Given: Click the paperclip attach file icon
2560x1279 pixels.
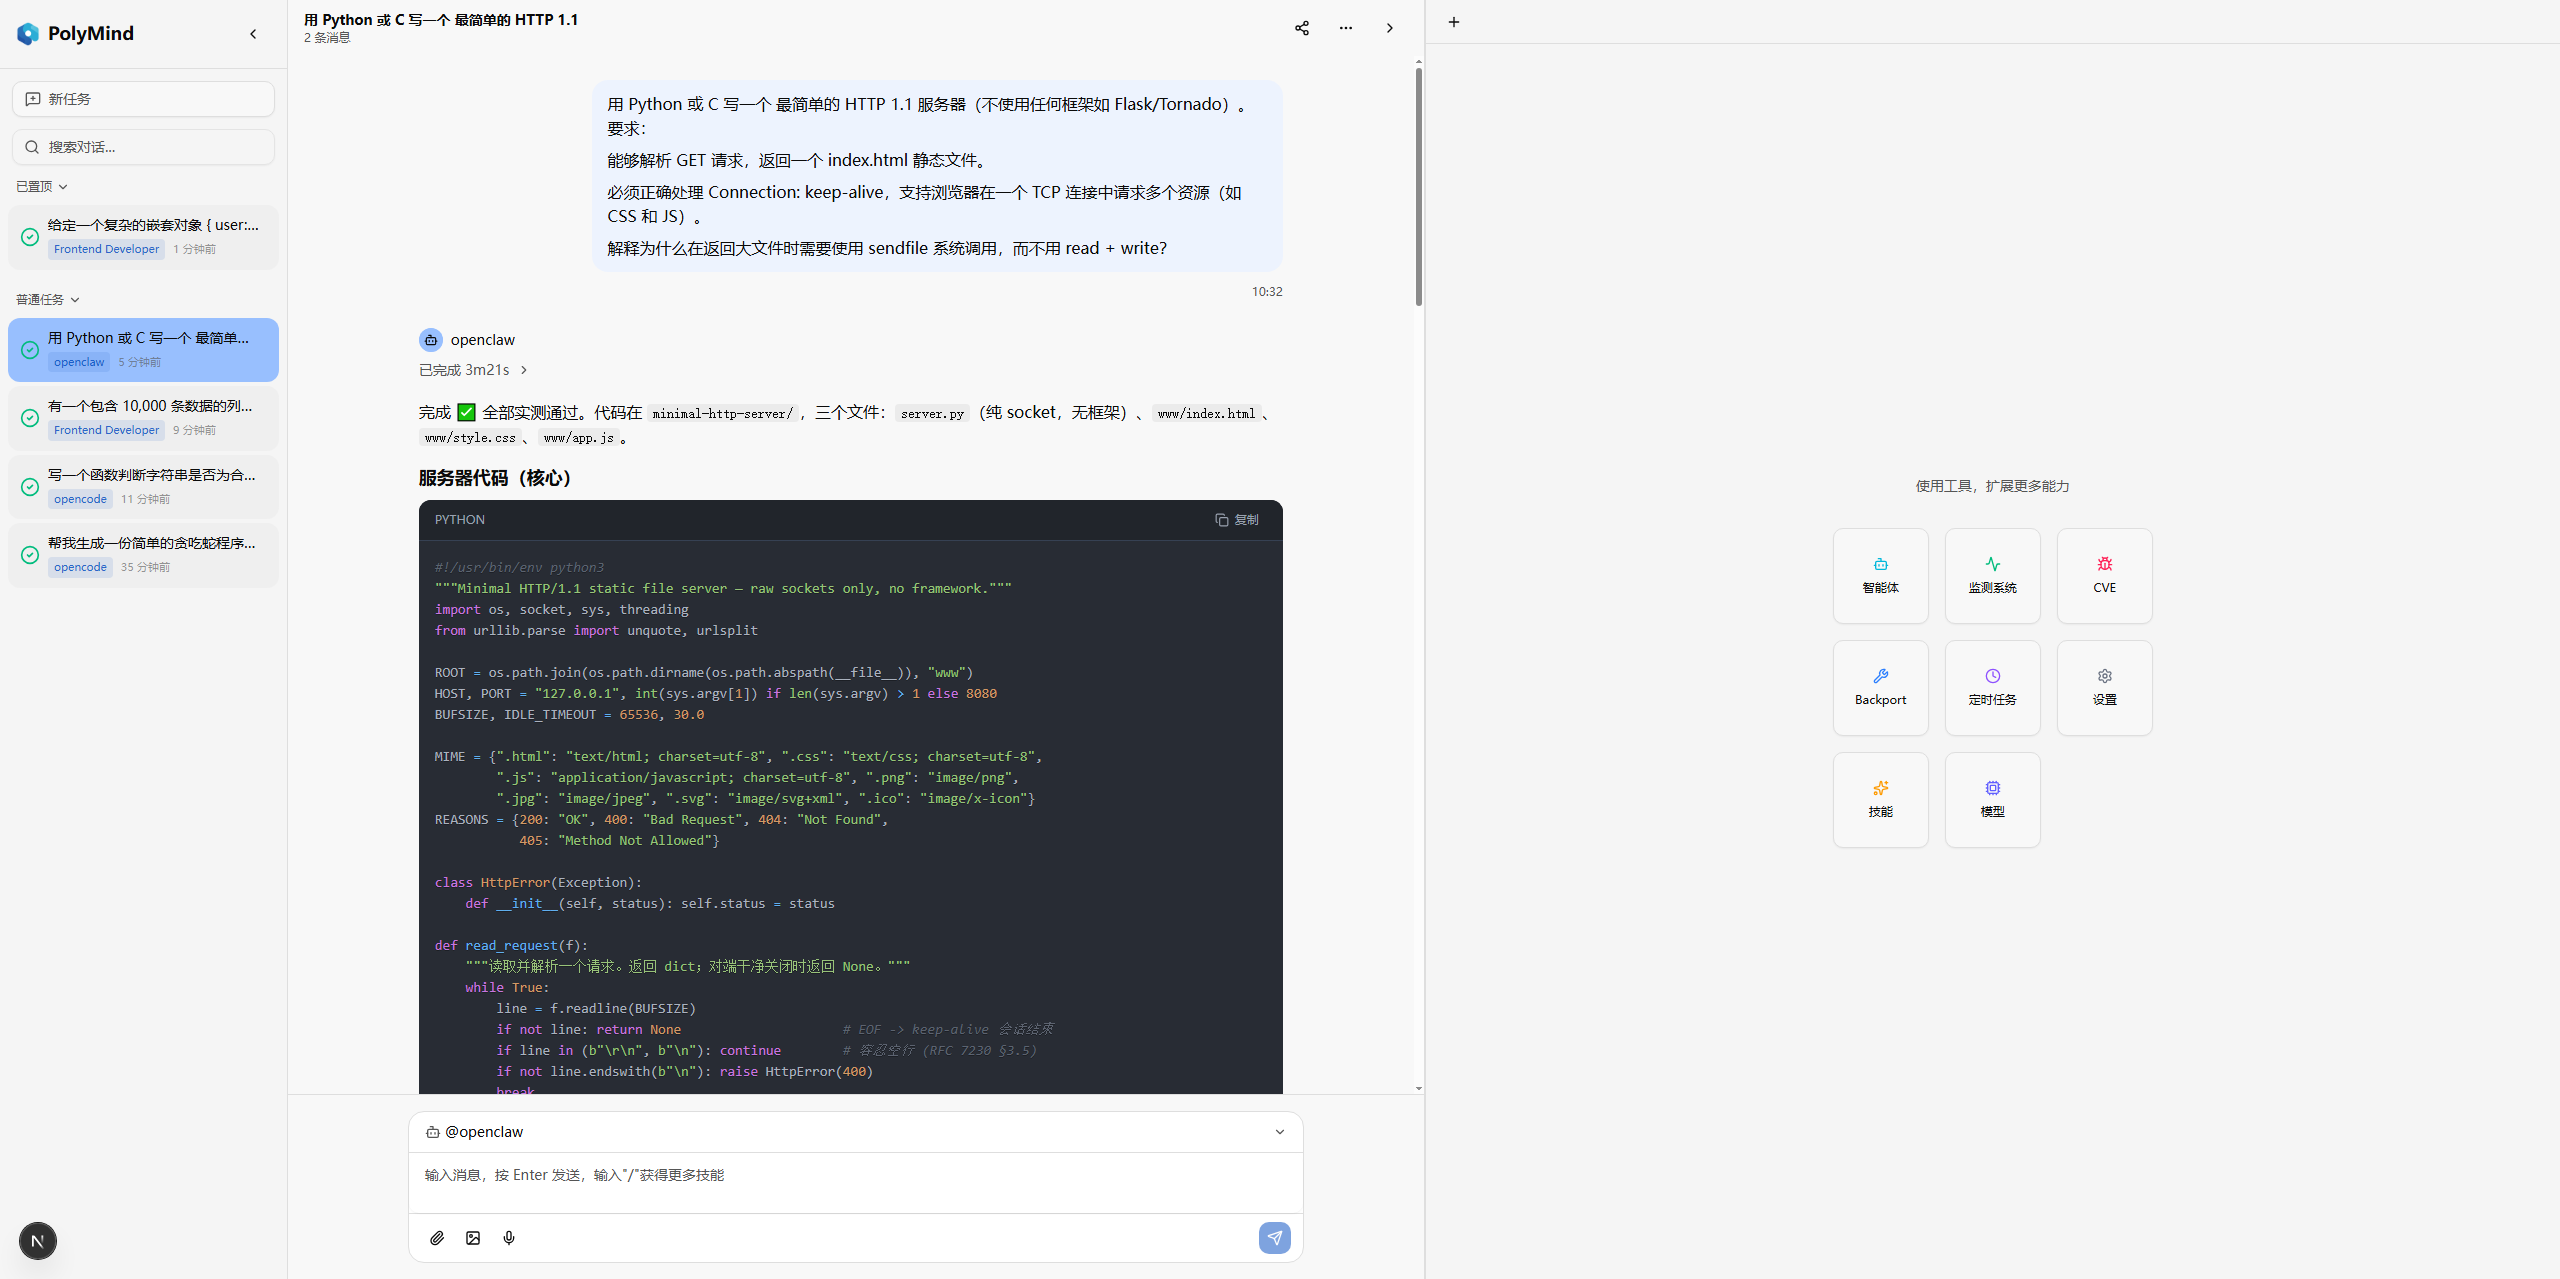Looking at the screenshot, I should pos(437,1238).
